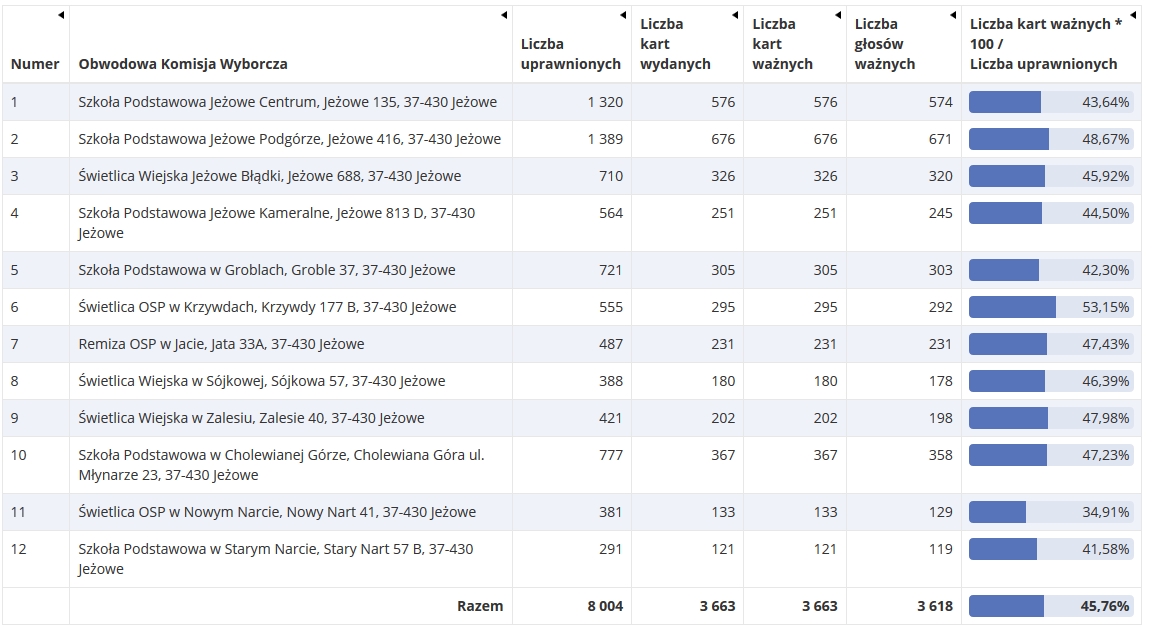Select the 1 389 eligible voters cell

[604, 139]
